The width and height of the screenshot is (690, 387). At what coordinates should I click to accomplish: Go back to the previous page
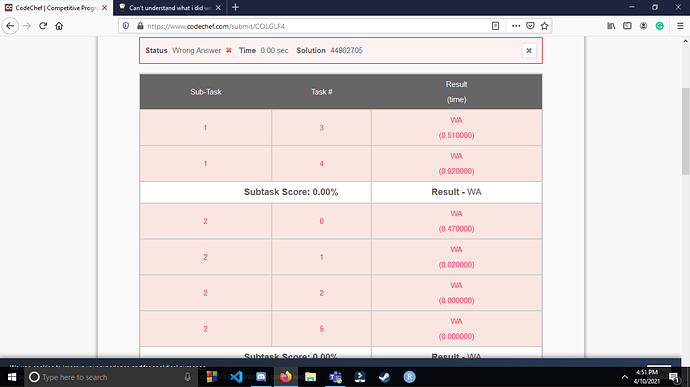[x=10, y=26]
